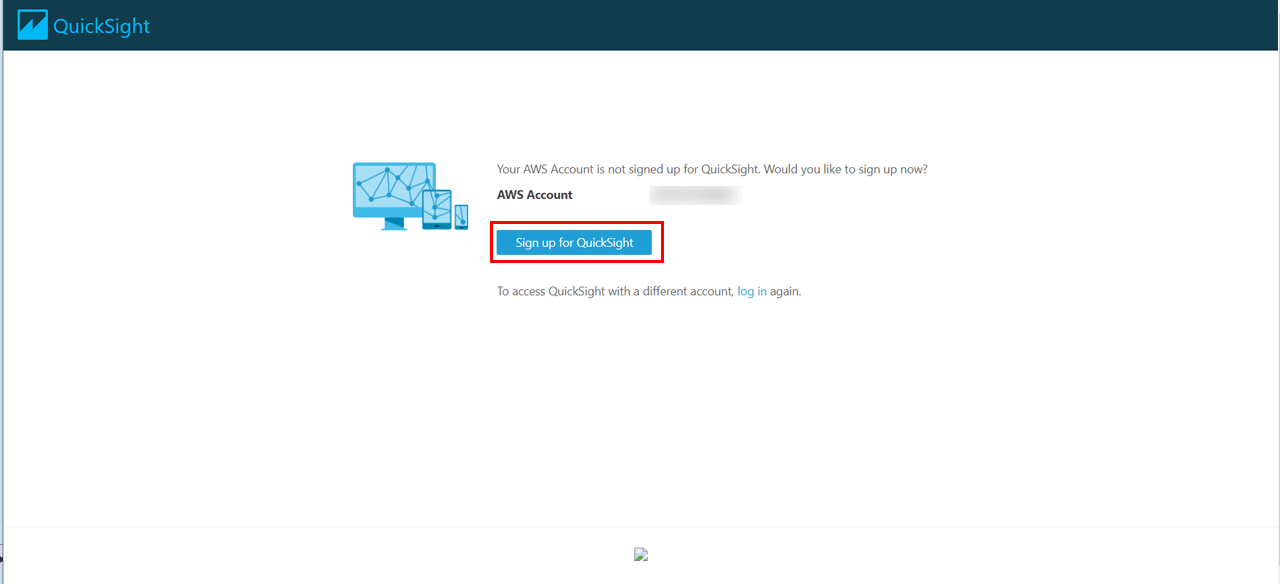Click the devices illustration graphic
This screenshot has width=1280, height=584.
click(411, 197)
